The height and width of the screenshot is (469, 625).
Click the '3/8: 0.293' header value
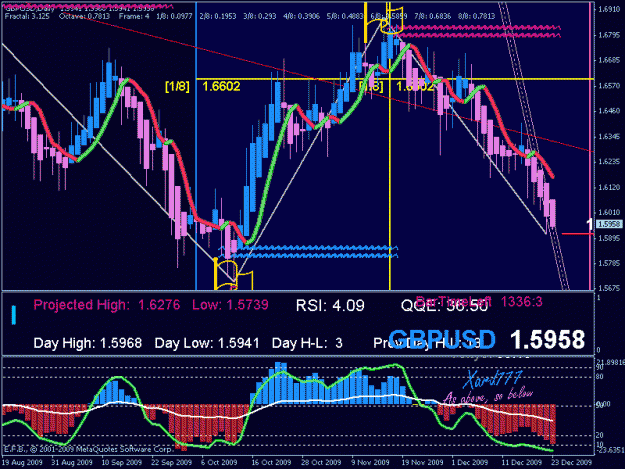(x=259, y=16)
